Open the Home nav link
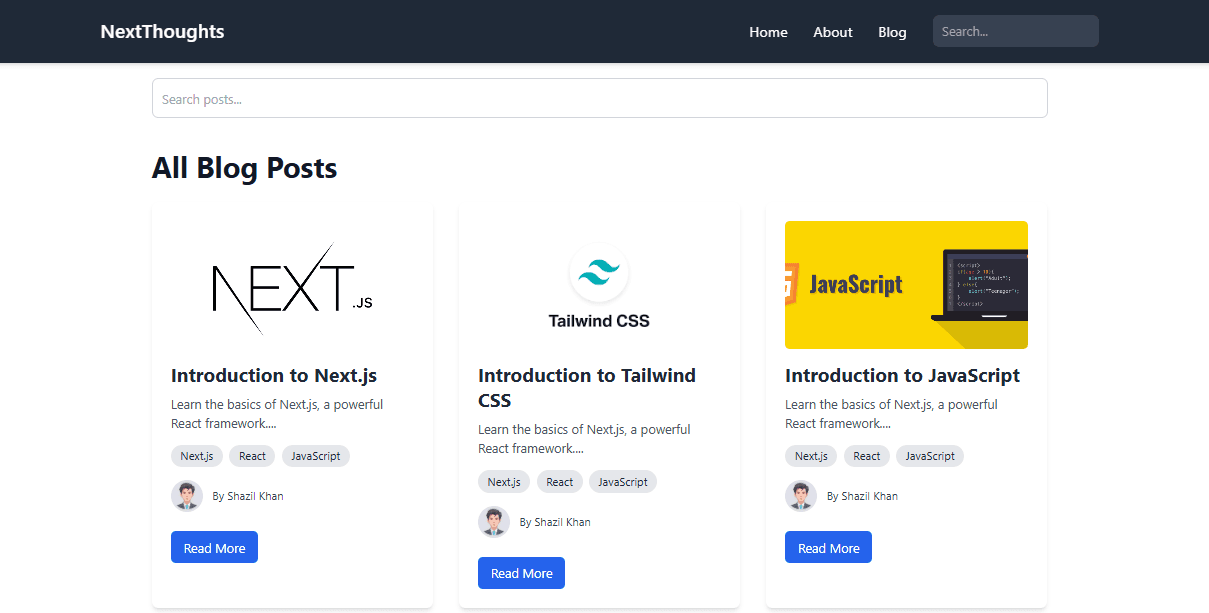Screen dimensions: 1209x613 [768, 32]
